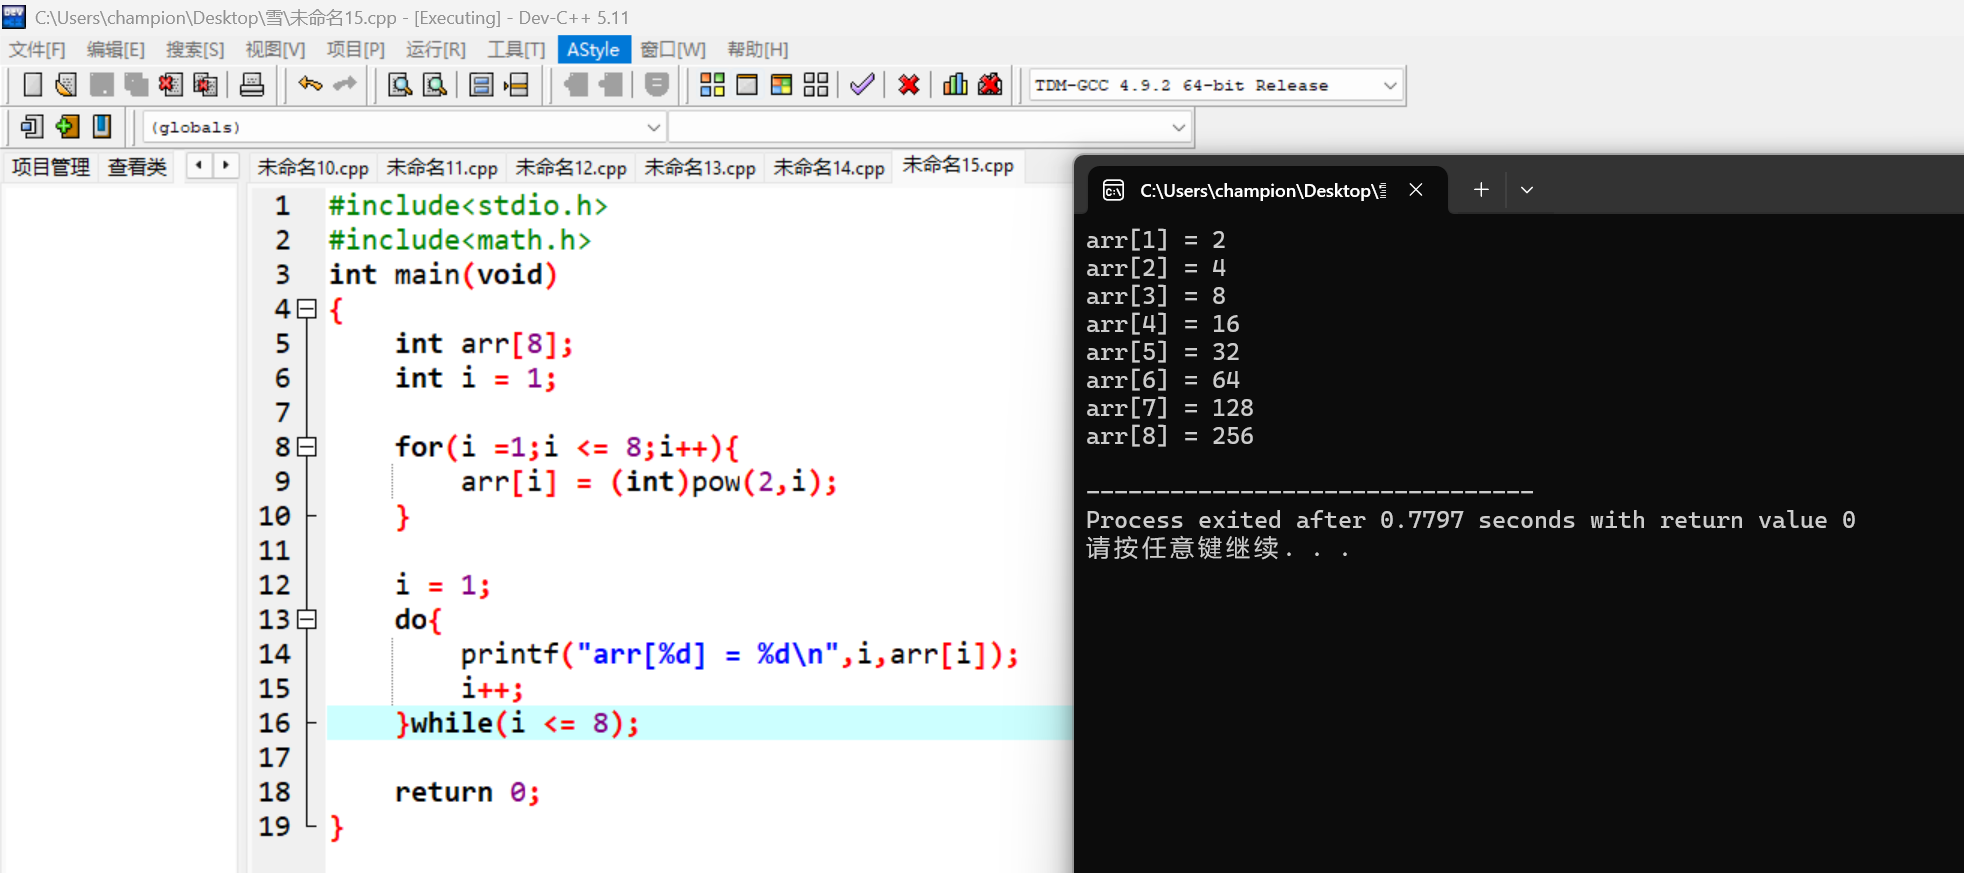Collapse the for-loop fold at line 8

click(x=307, y=447)
